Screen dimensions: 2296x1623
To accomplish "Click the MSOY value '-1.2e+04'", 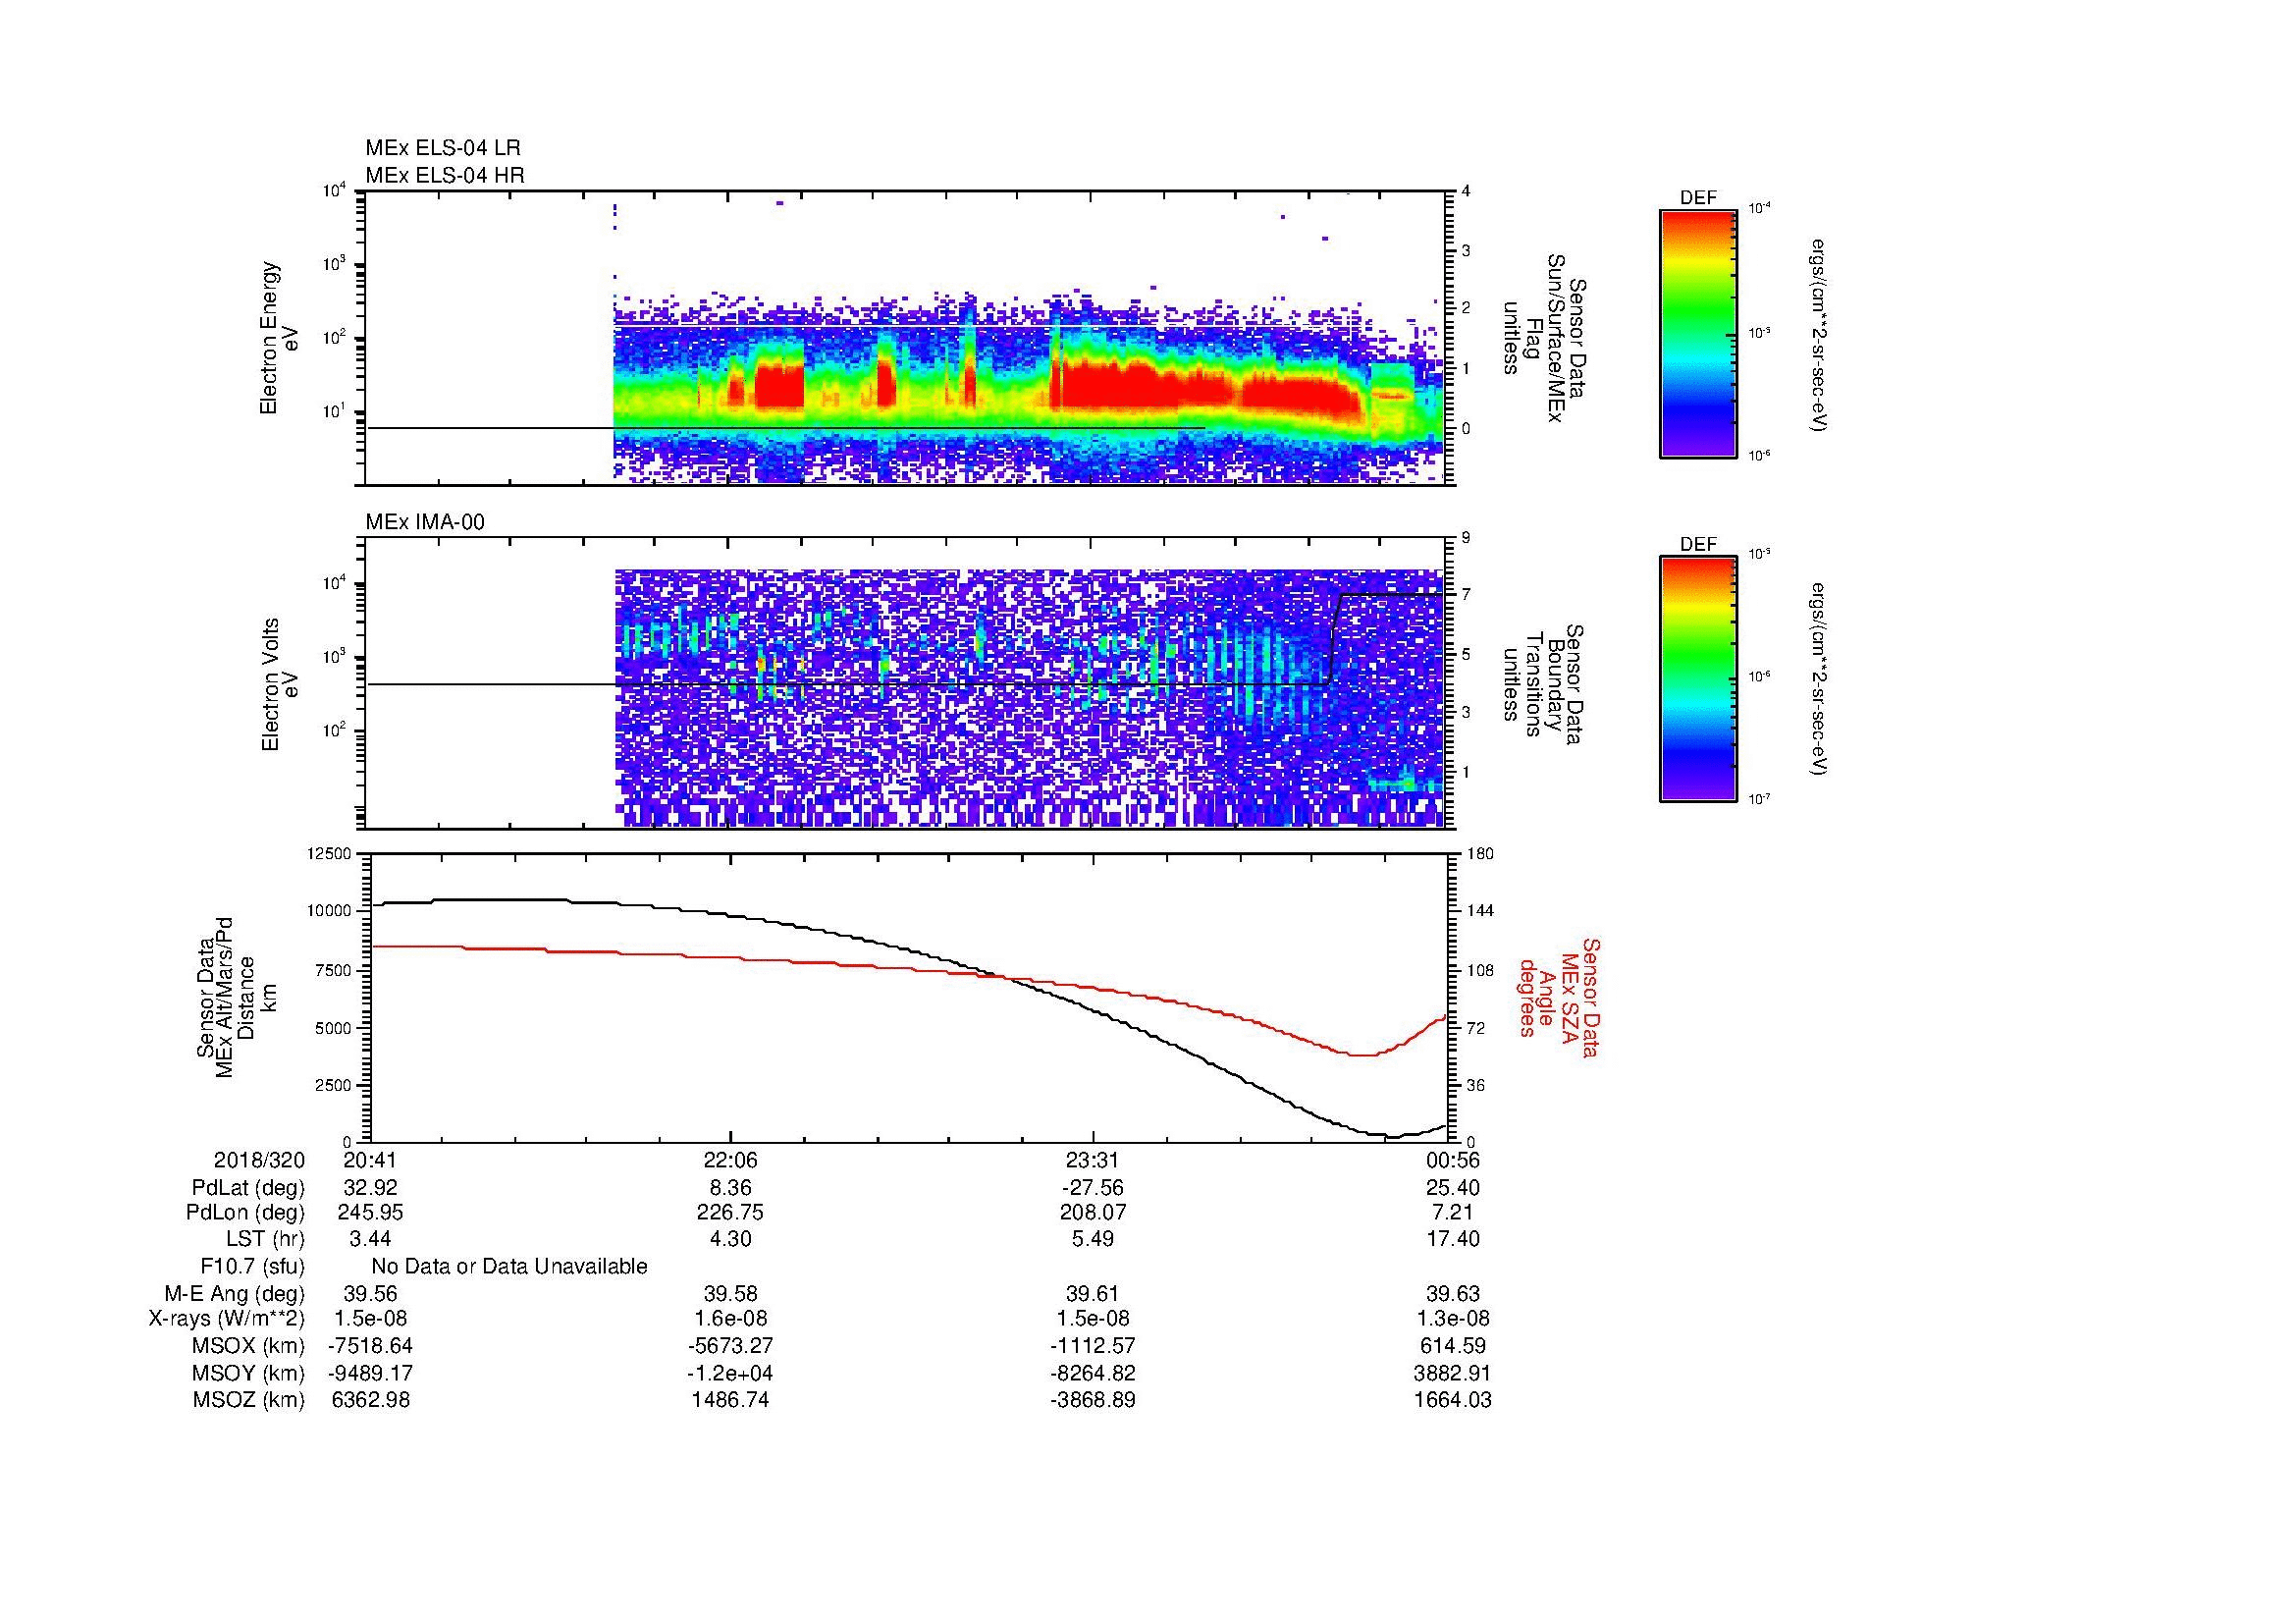I will (731, 1374).
